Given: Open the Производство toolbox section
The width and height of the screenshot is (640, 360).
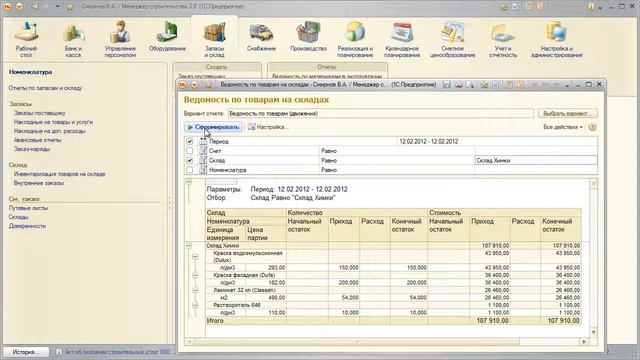Looking at the screenshot, I should tap(309, 37).
